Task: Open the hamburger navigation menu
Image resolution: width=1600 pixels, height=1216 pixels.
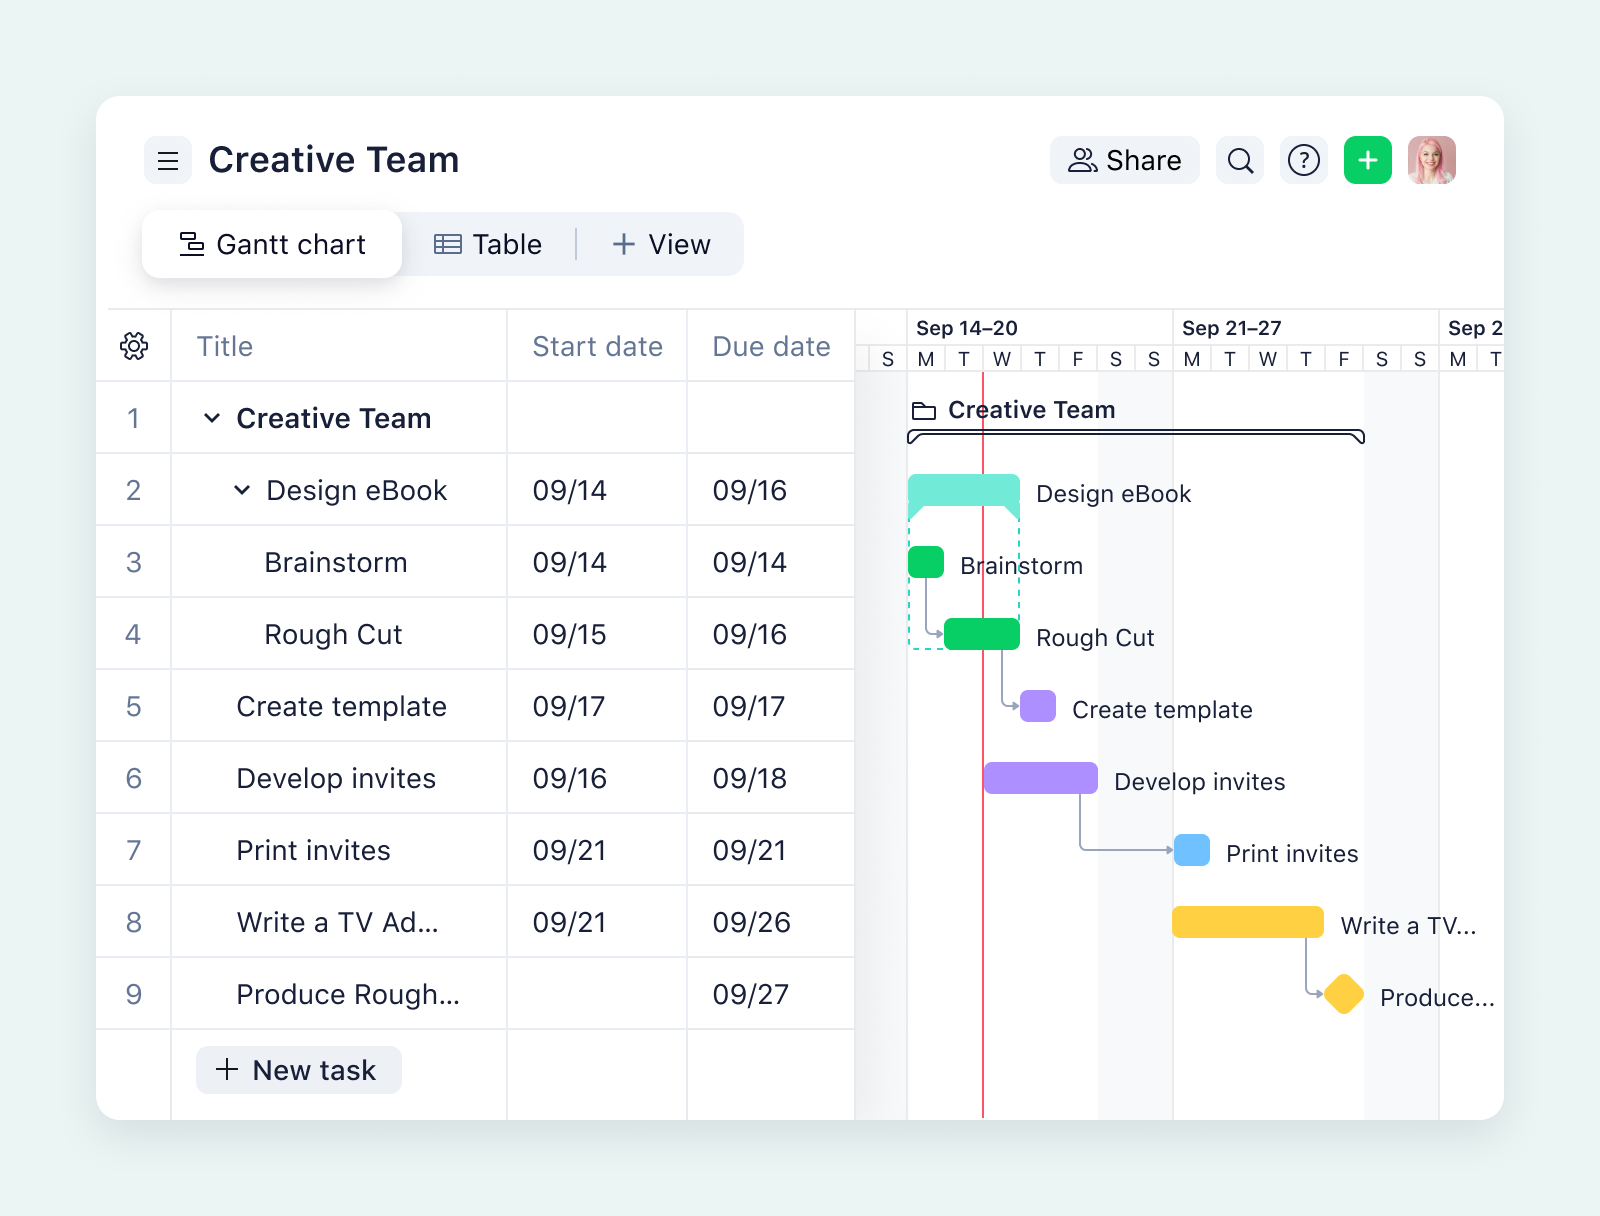Action: point(168,160)
